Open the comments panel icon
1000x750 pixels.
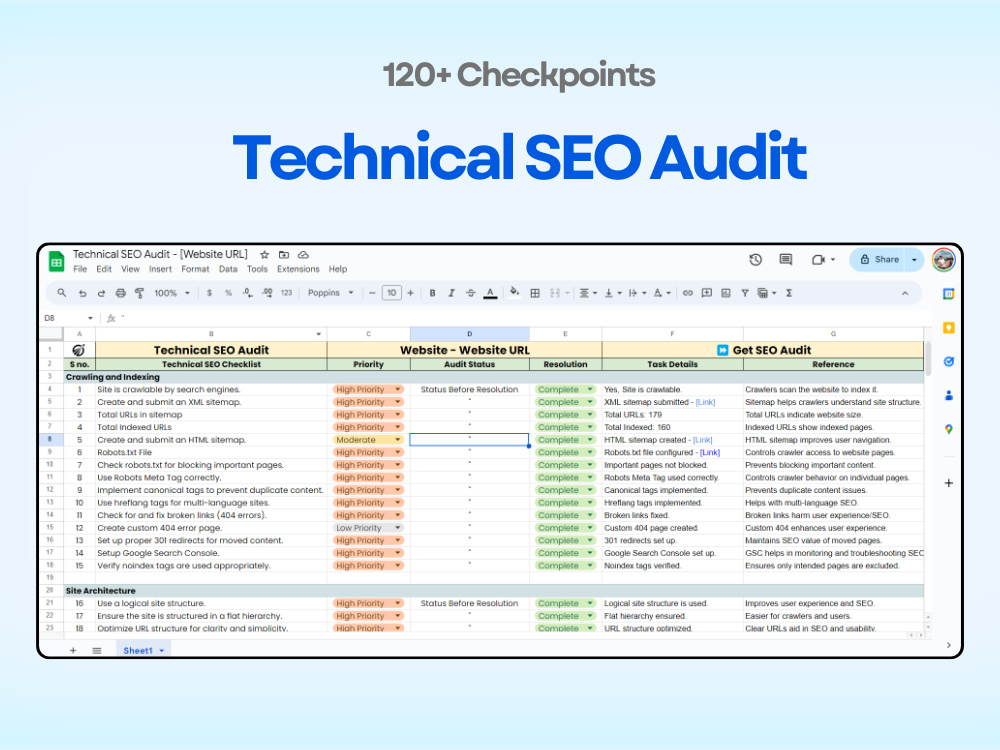(786, 260)
